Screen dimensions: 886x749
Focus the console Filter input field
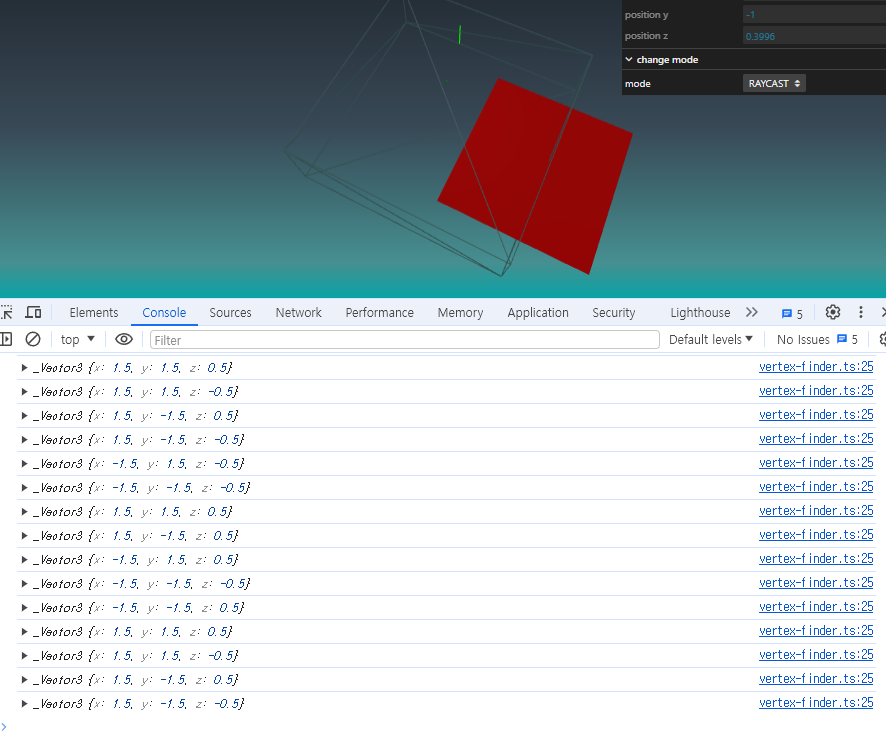point(405,339)
